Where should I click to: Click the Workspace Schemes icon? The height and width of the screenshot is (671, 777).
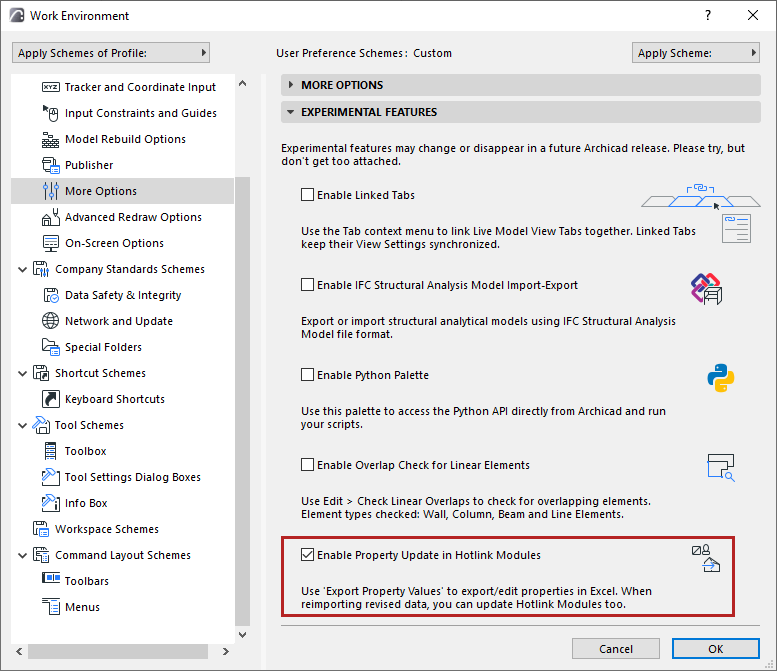[x=41, y=529]
